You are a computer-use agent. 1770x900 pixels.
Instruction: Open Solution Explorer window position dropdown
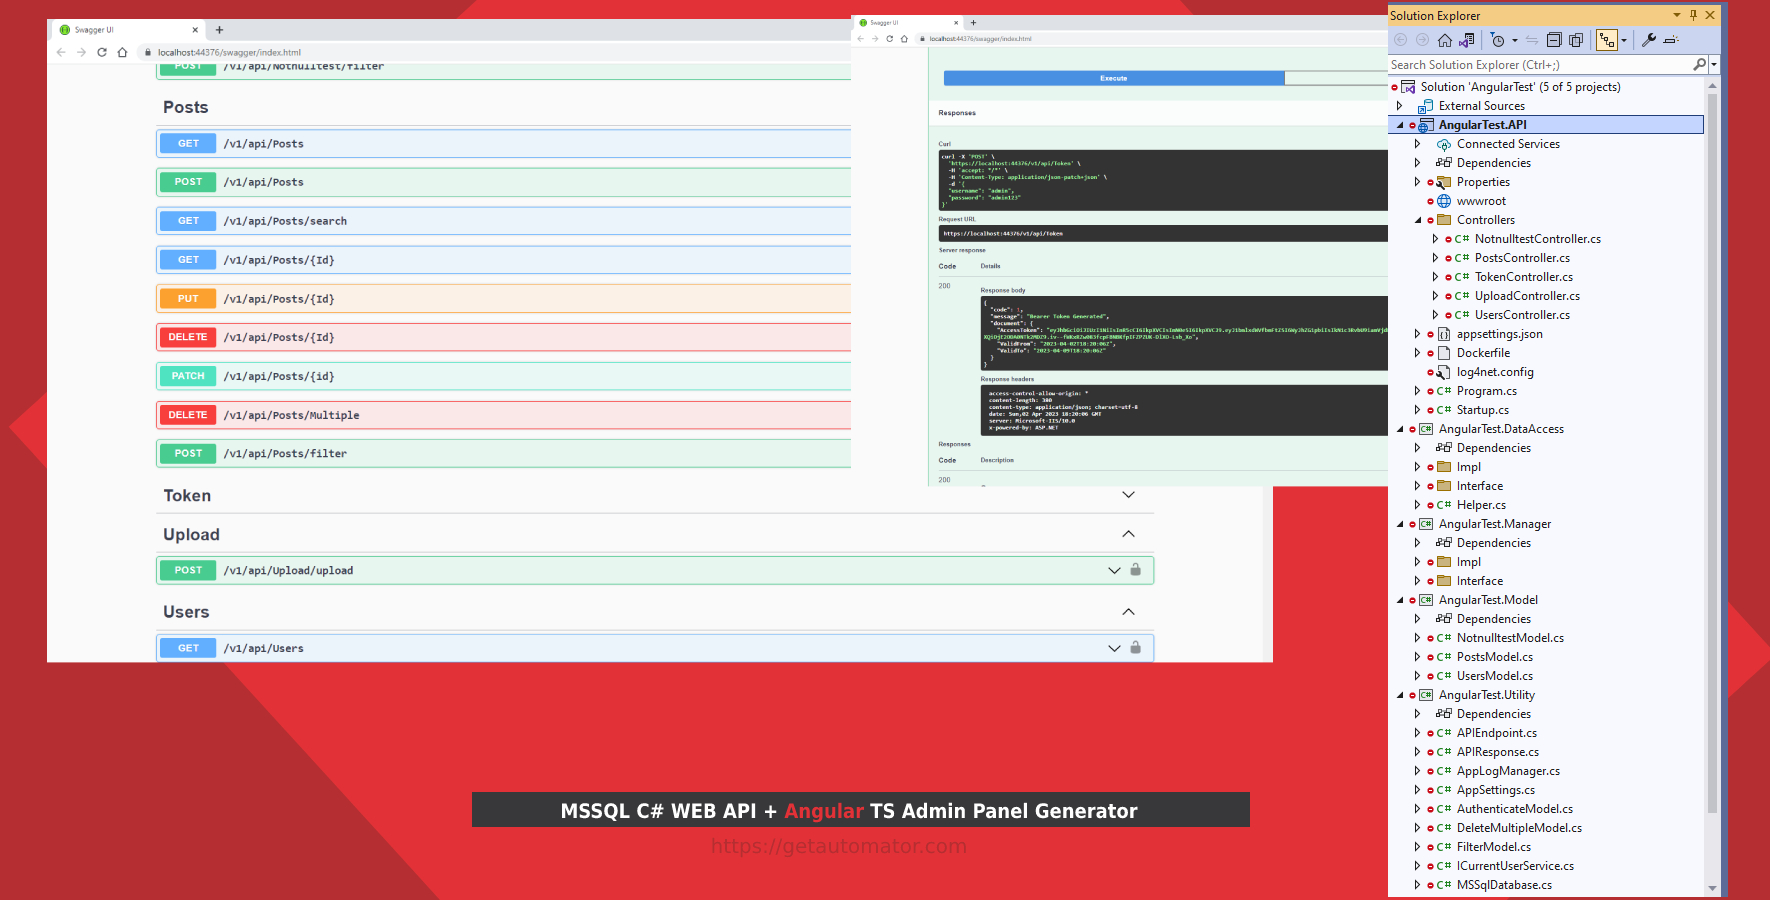(1677, 15)
